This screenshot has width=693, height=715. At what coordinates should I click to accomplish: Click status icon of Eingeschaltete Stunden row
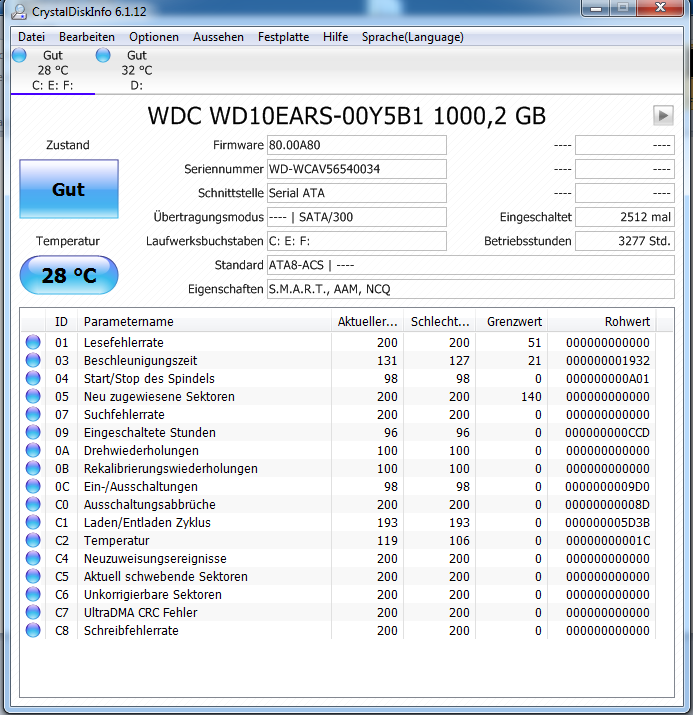point(33,432)
